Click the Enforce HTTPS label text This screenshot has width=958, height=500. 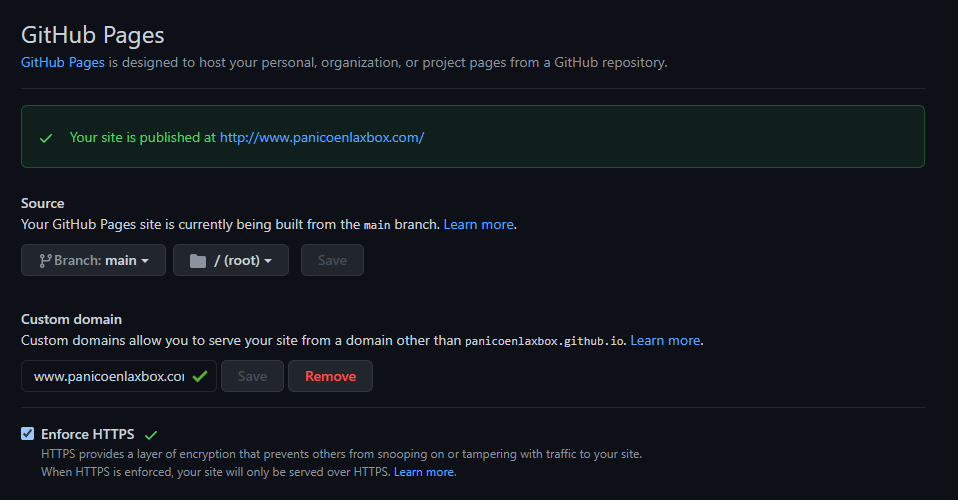tap(87, 434)
